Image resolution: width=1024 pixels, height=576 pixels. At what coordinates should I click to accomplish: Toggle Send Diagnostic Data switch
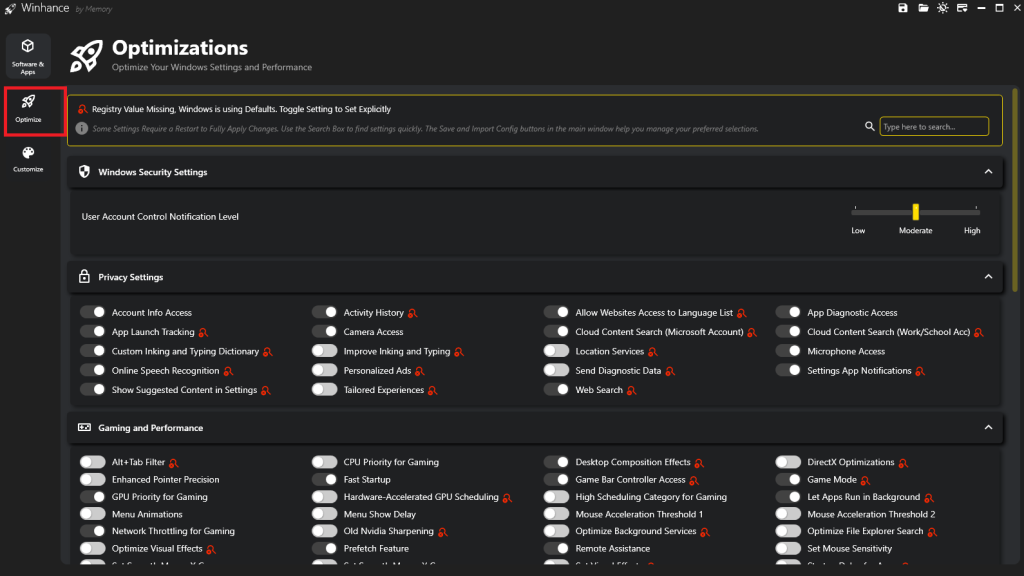click(556, 370)
